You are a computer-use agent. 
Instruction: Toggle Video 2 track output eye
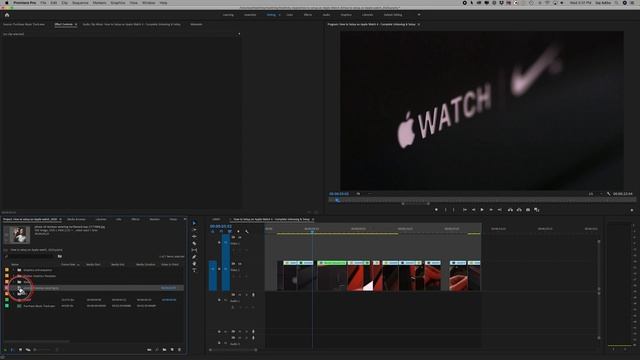pos(240,237)
